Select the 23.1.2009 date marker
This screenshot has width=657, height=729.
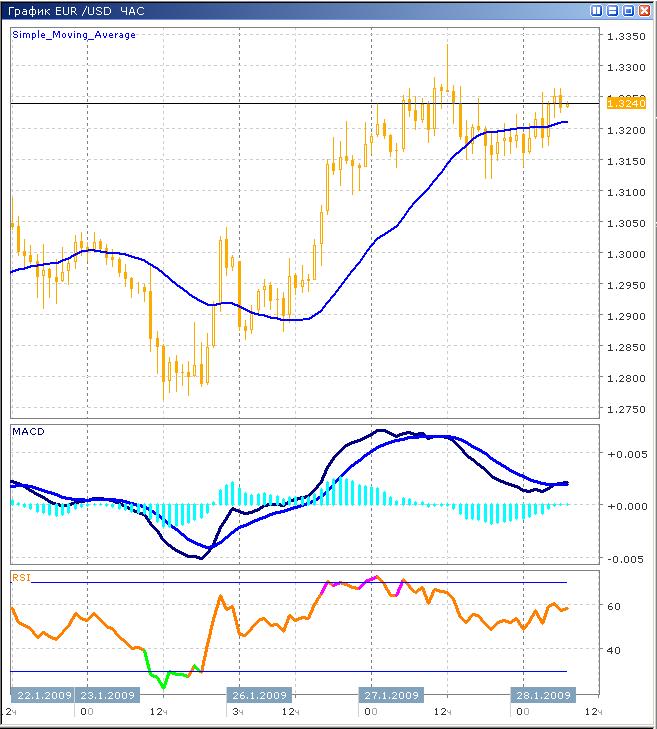pyautogui.click(x=107, y=695)
